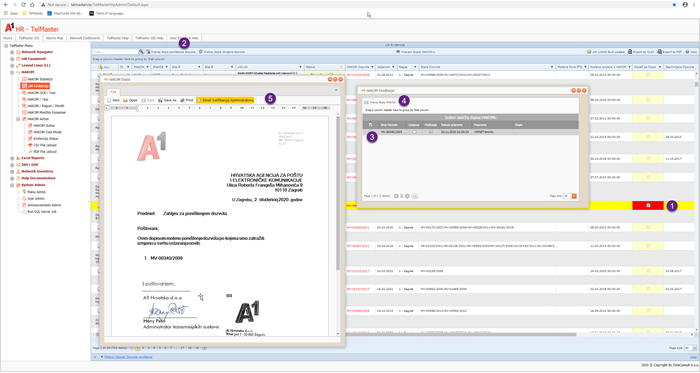This screenshot has width=700, height=373.
Task: Open the Page size dropdown in Poništenje window
Action: click(x=574, y=196)
